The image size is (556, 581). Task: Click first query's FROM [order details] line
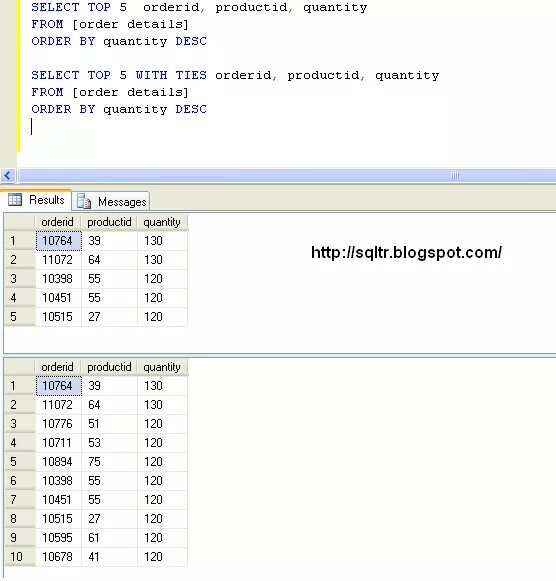click(x=110, y=24)
